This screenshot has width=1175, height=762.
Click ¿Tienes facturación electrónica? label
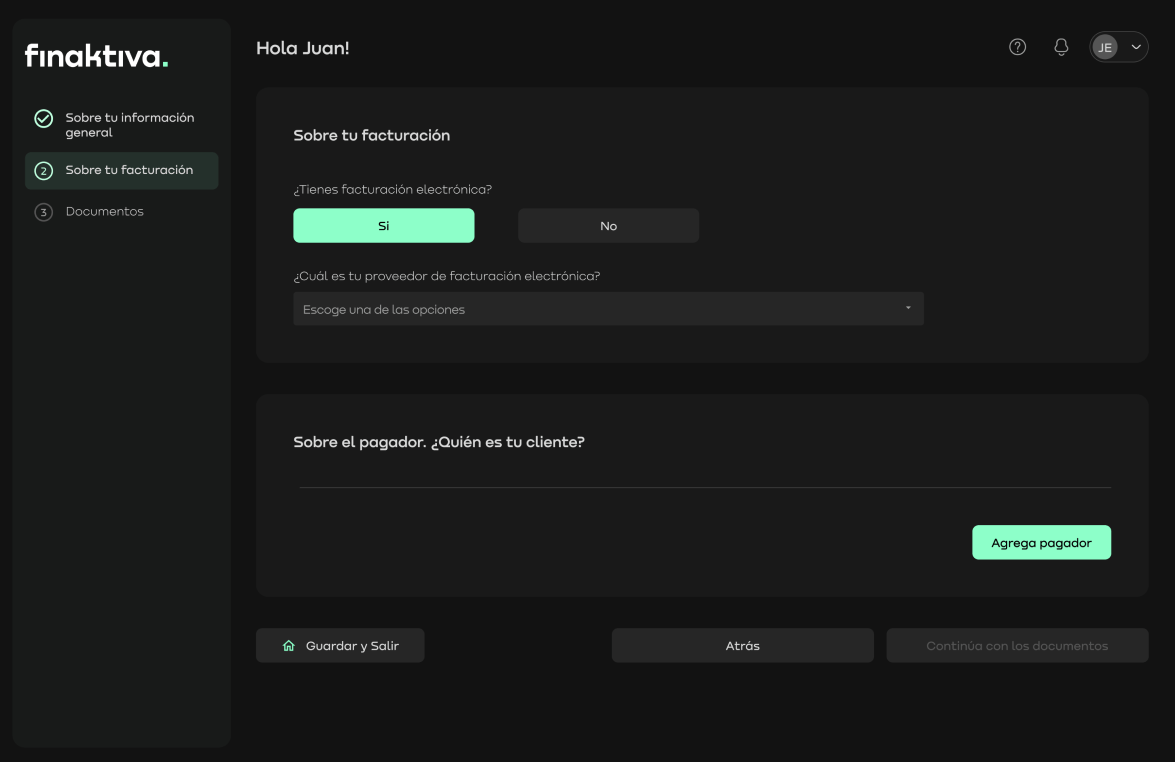pos(393,190)
